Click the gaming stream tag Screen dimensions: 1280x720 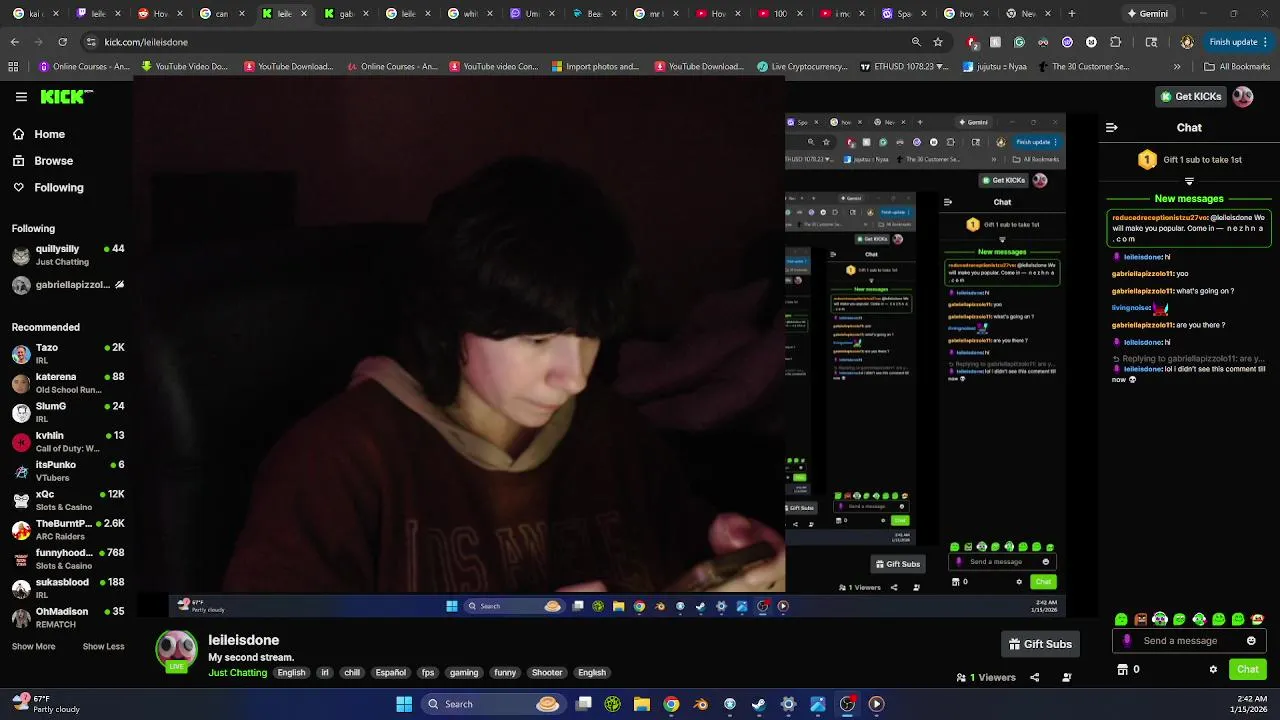pyautogui.click(x=464, y=673)
